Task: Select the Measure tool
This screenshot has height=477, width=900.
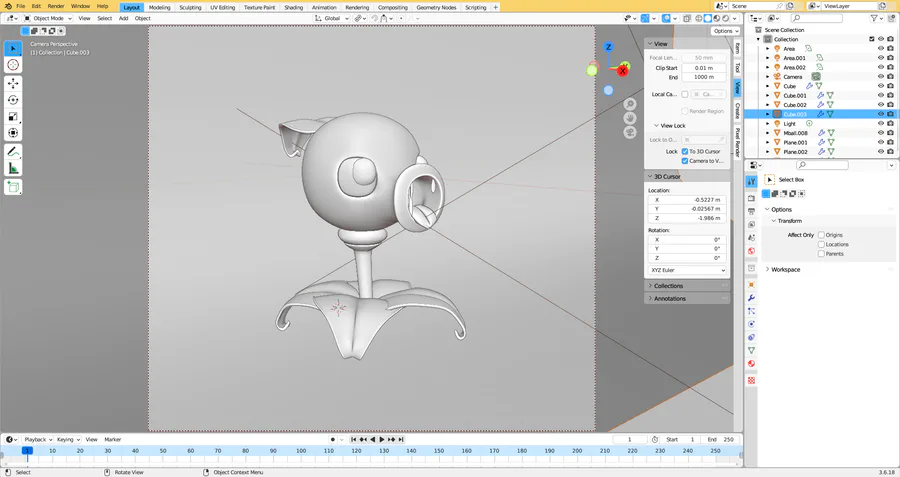Action: (x=13, y=168)
